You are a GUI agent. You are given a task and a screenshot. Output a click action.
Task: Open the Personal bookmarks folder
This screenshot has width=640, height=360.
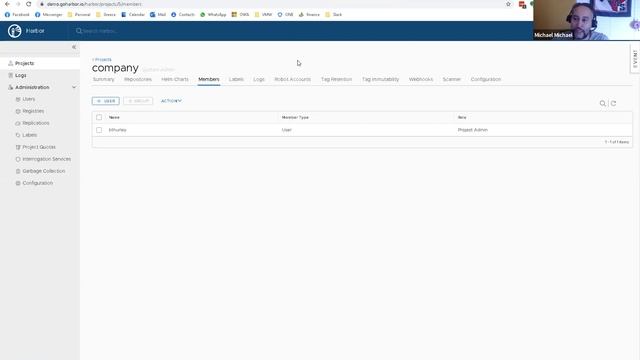click(79, 14)
